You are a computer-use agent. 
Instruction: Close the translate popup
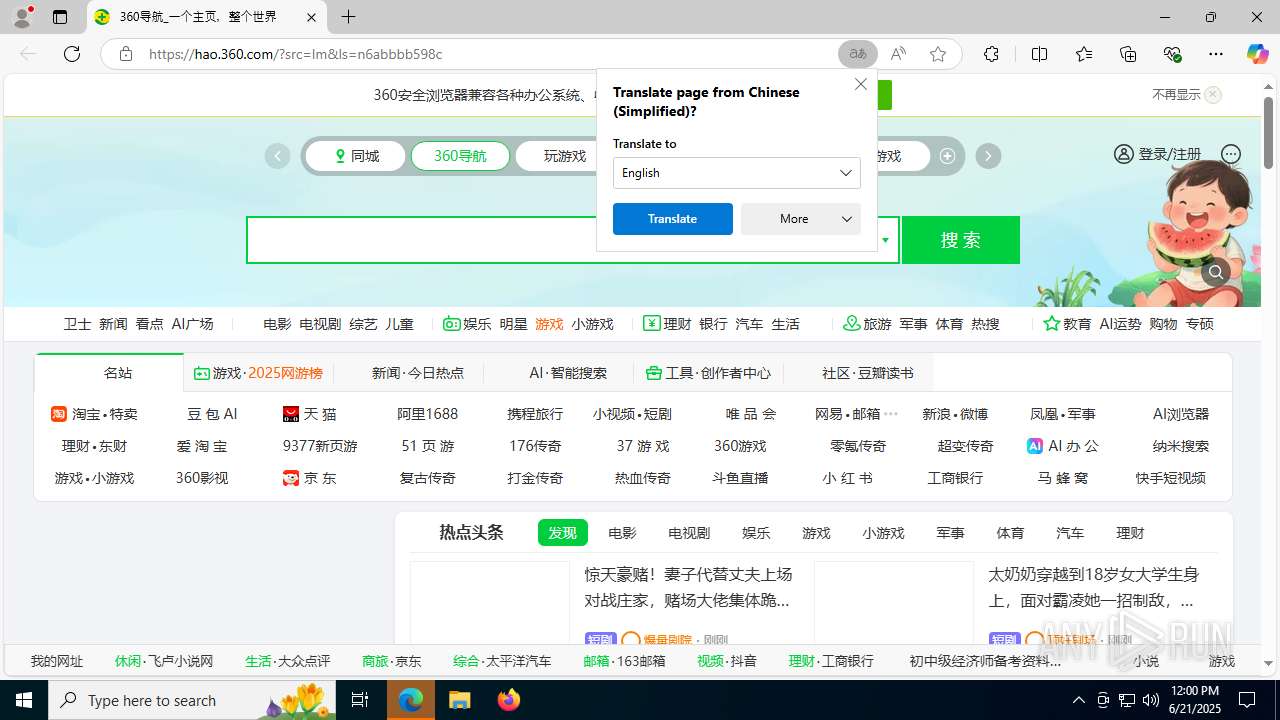coord(861,84)
